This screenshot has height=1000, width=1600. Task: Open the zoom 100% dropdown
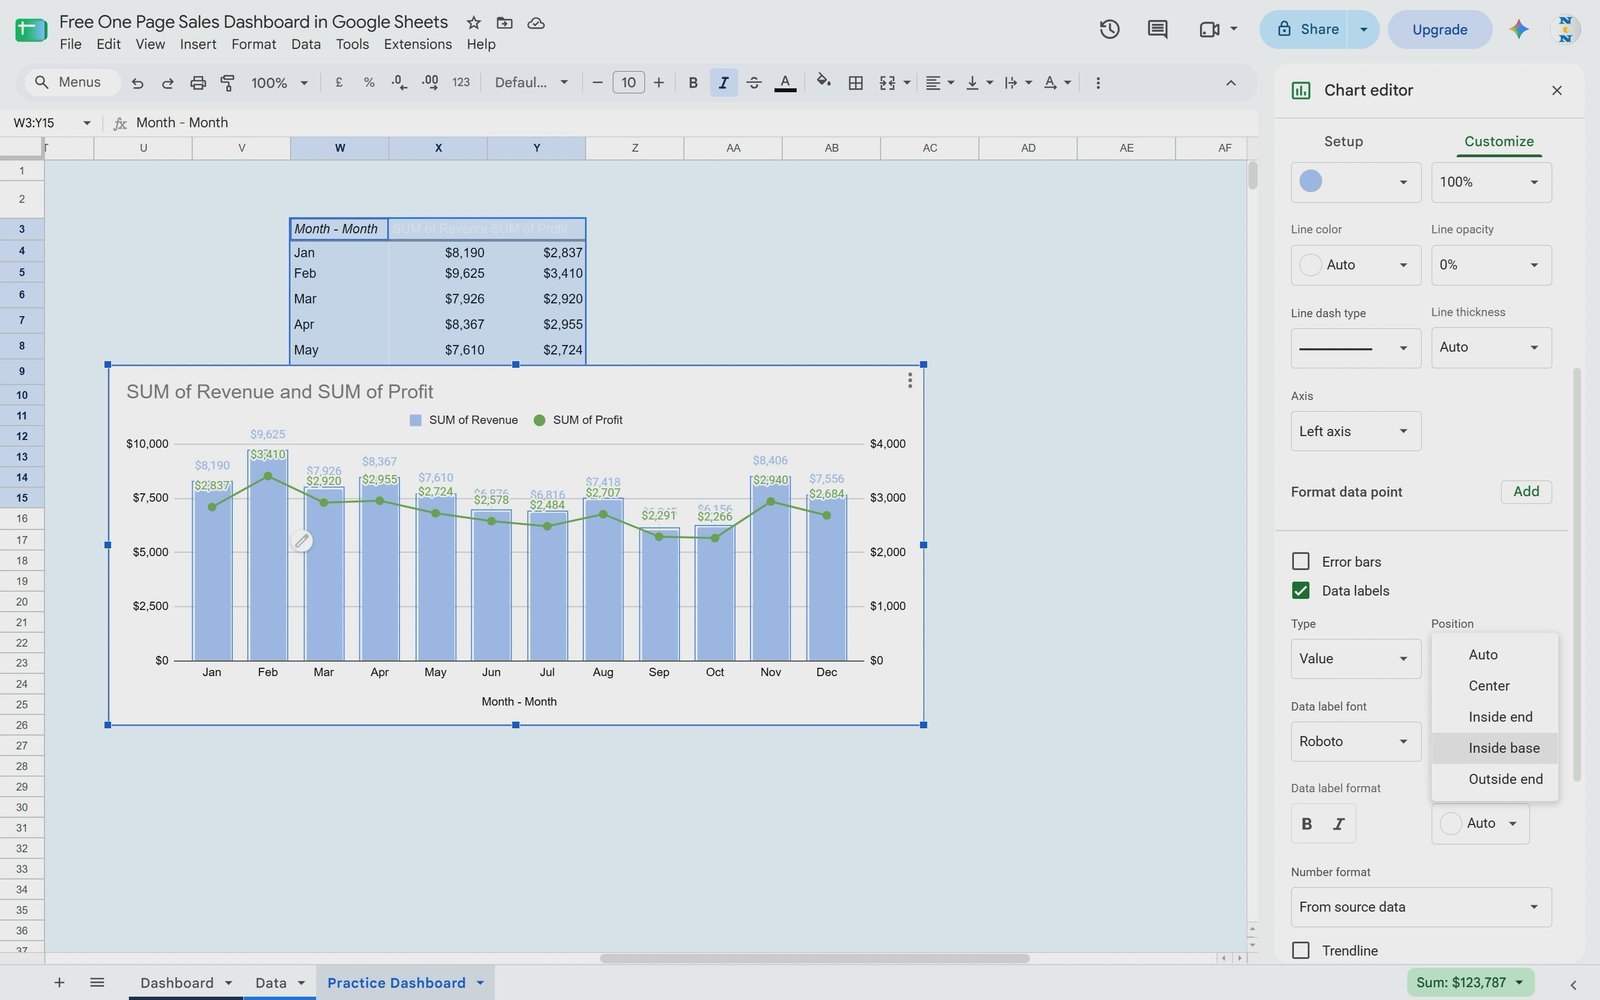[279, 83]
